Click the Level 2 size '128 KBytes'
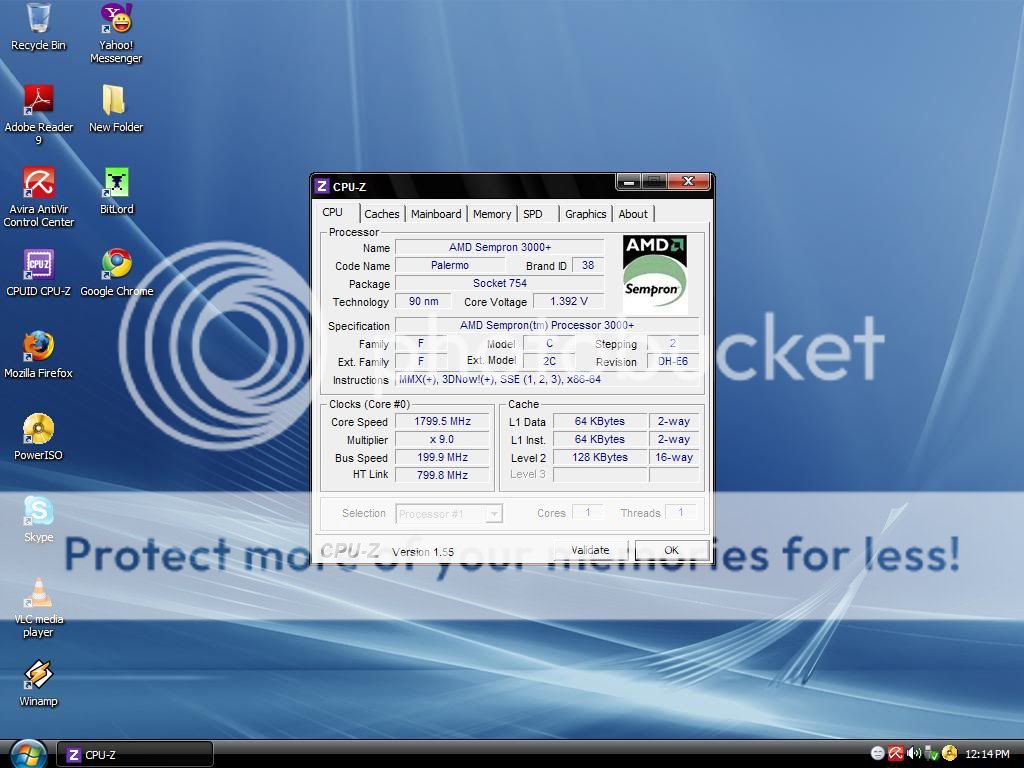The width and height of the screenshot is (1024, 768). [600, 457]
